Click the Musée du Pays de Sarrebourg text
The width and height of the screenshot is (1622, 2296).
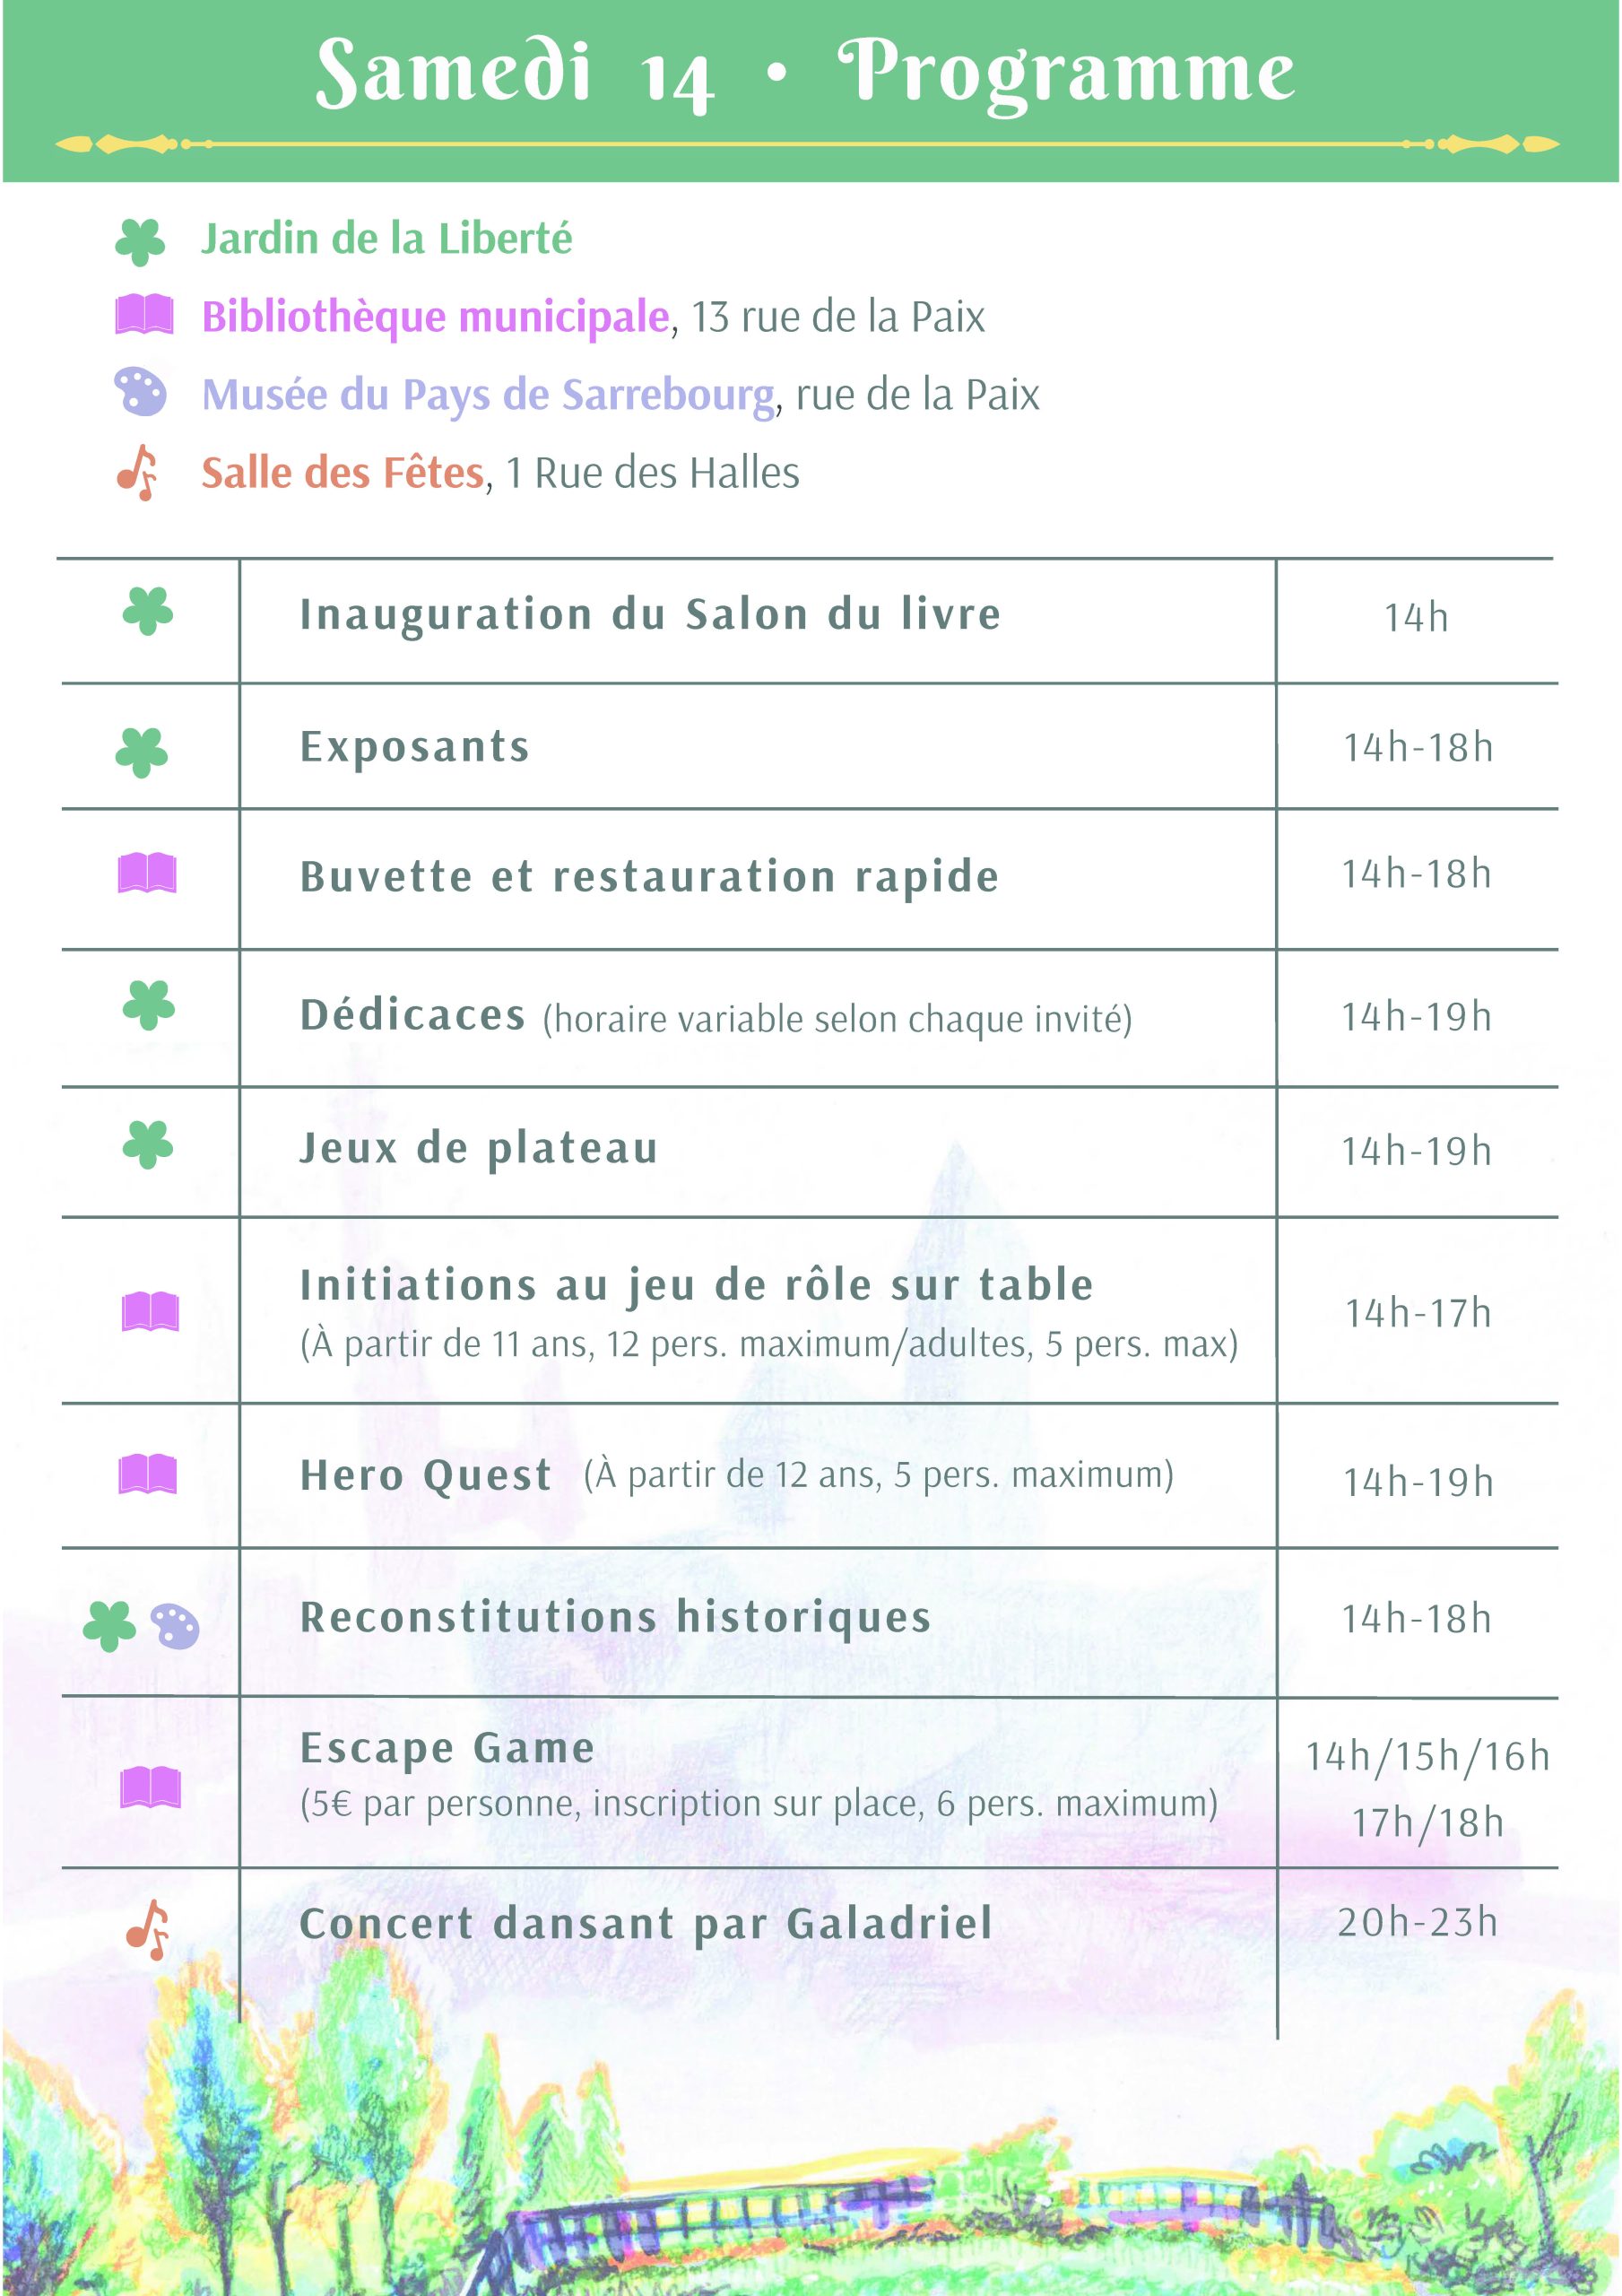click(x=488, y=395)
